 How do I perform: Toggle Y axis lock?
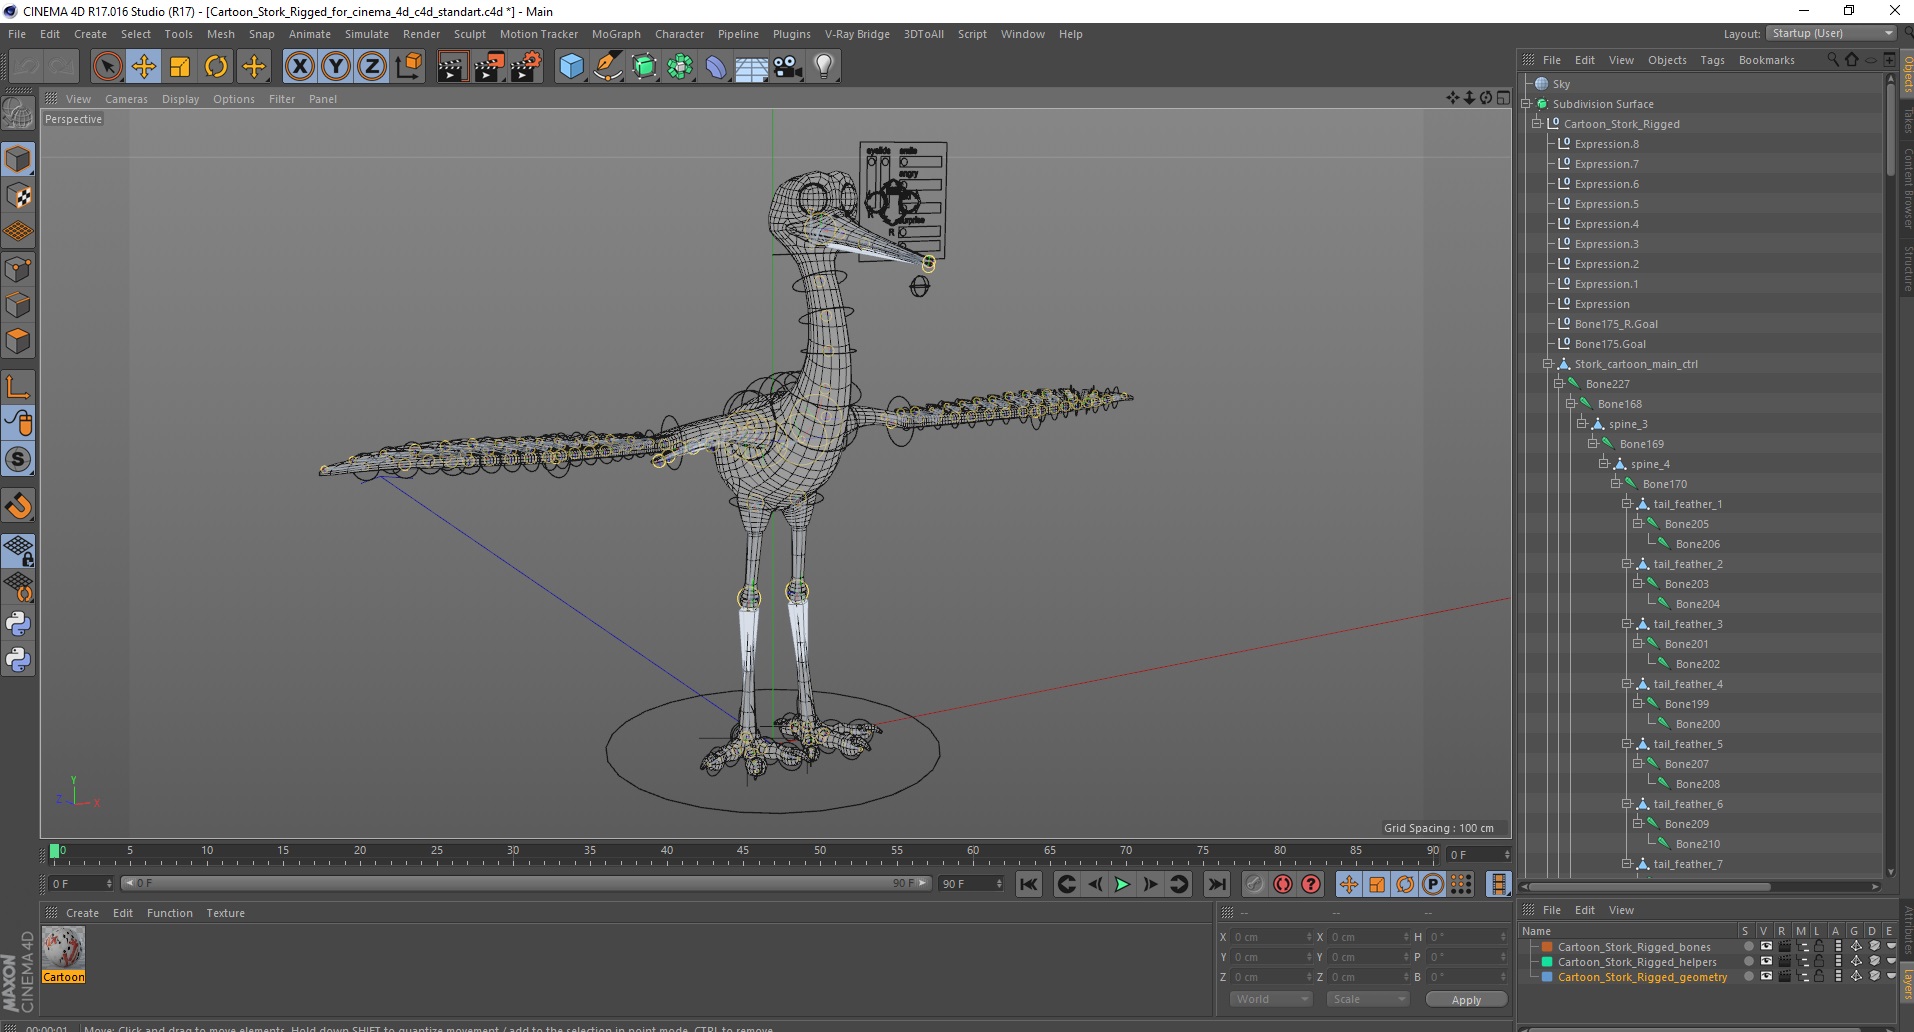coord(336,67)
